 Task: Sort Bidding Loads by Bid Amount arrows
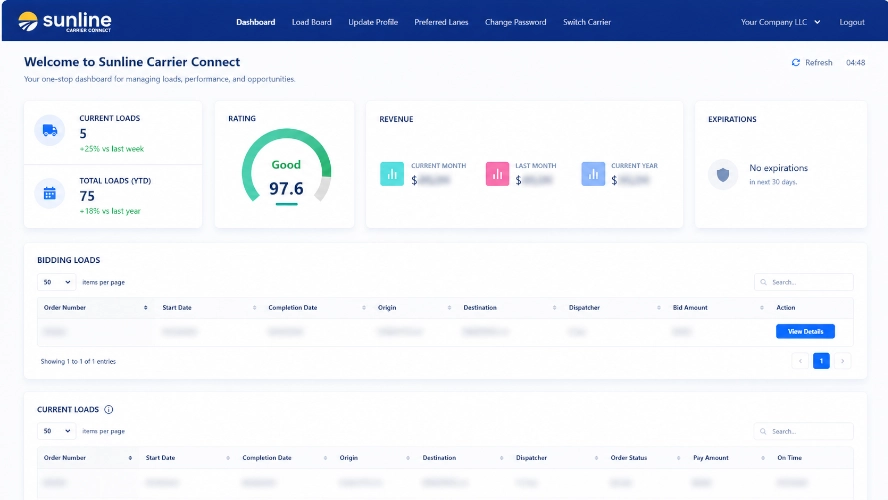[x=762, y=307]
